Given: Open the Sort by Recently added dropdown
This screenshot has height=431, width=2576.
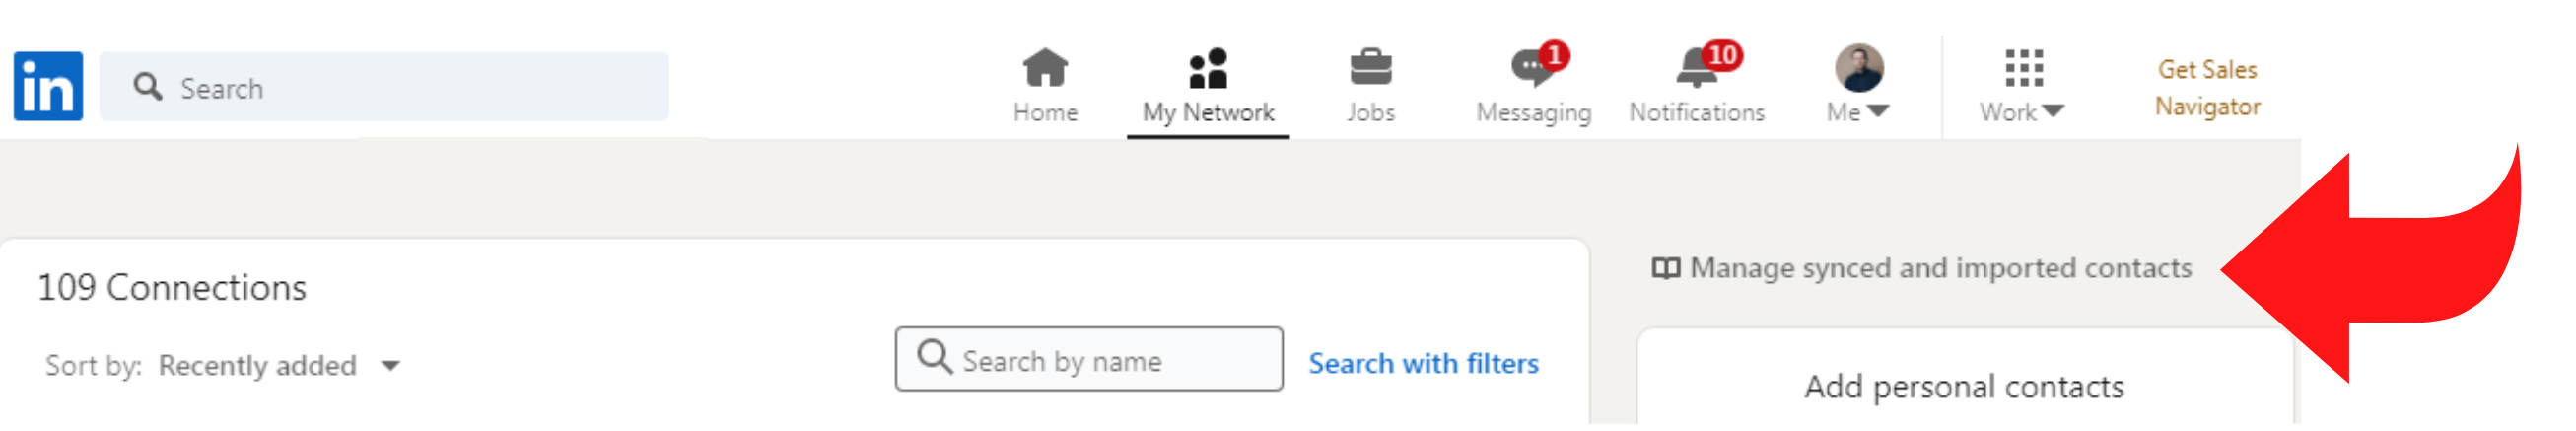Looking at the screenshot, I should (278, 366).
